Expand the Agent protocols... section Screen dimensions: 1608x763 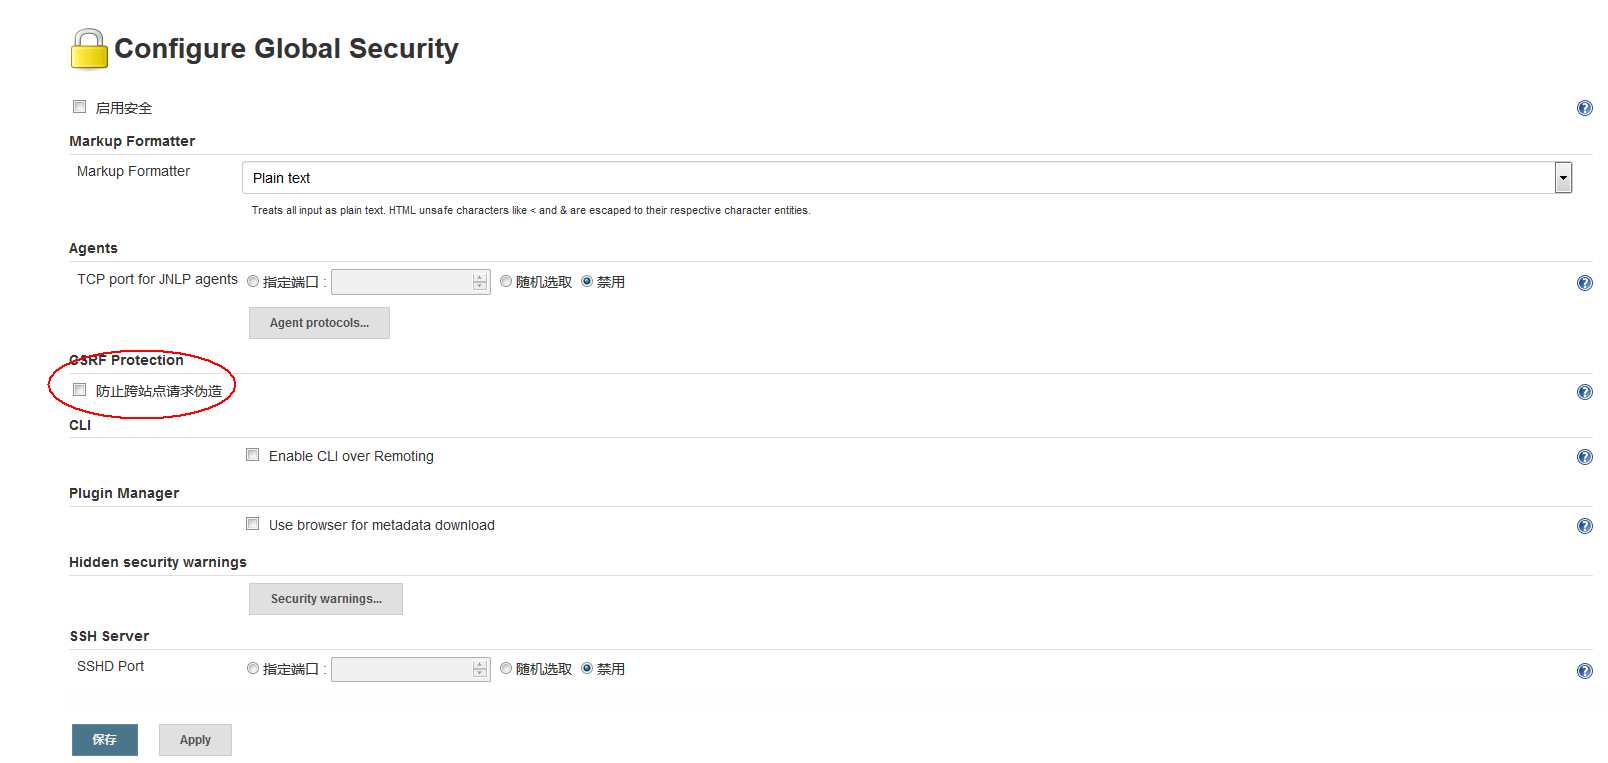(x=319, y=323)
